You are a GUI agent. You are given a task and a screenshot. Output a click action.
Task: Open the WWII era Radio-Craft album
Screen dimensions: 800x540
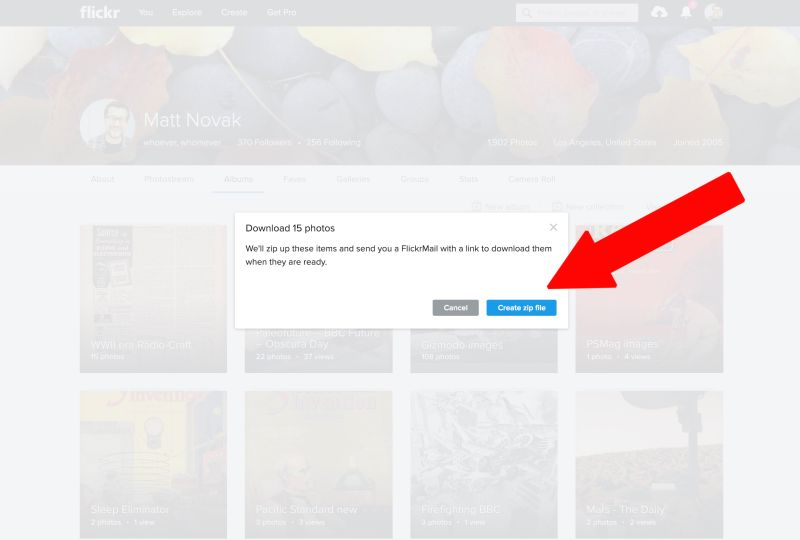(x=153, y=299)
